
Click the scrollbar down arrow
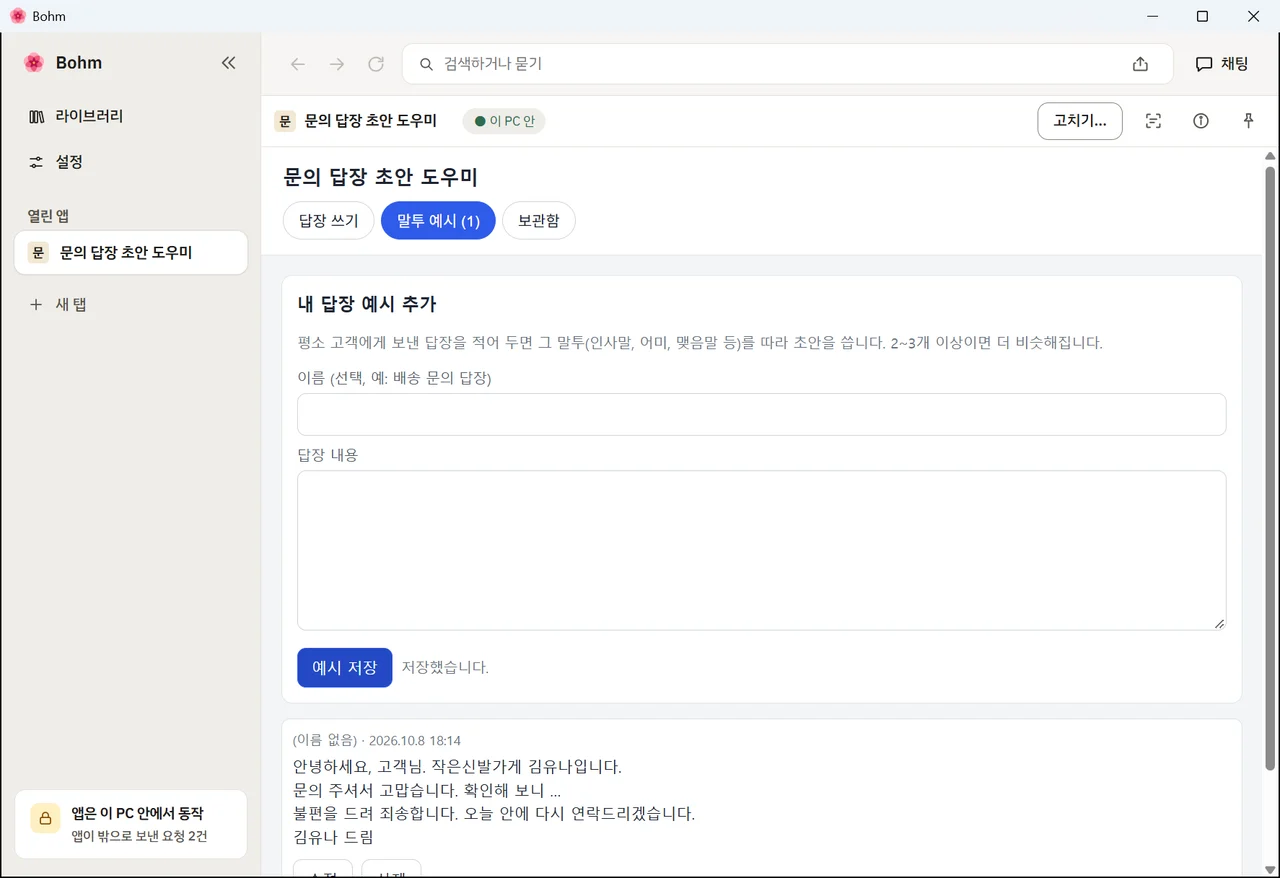pos(1270,869)
